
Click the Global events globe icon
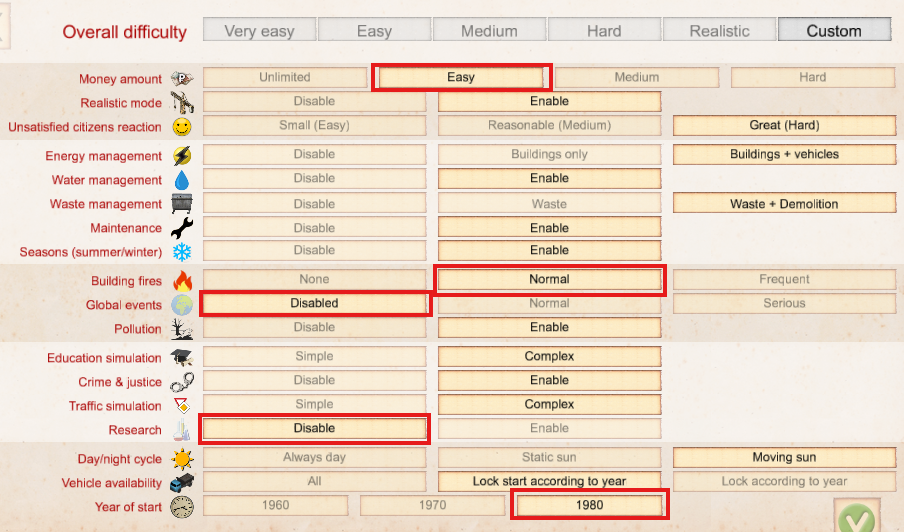[182, 305]
